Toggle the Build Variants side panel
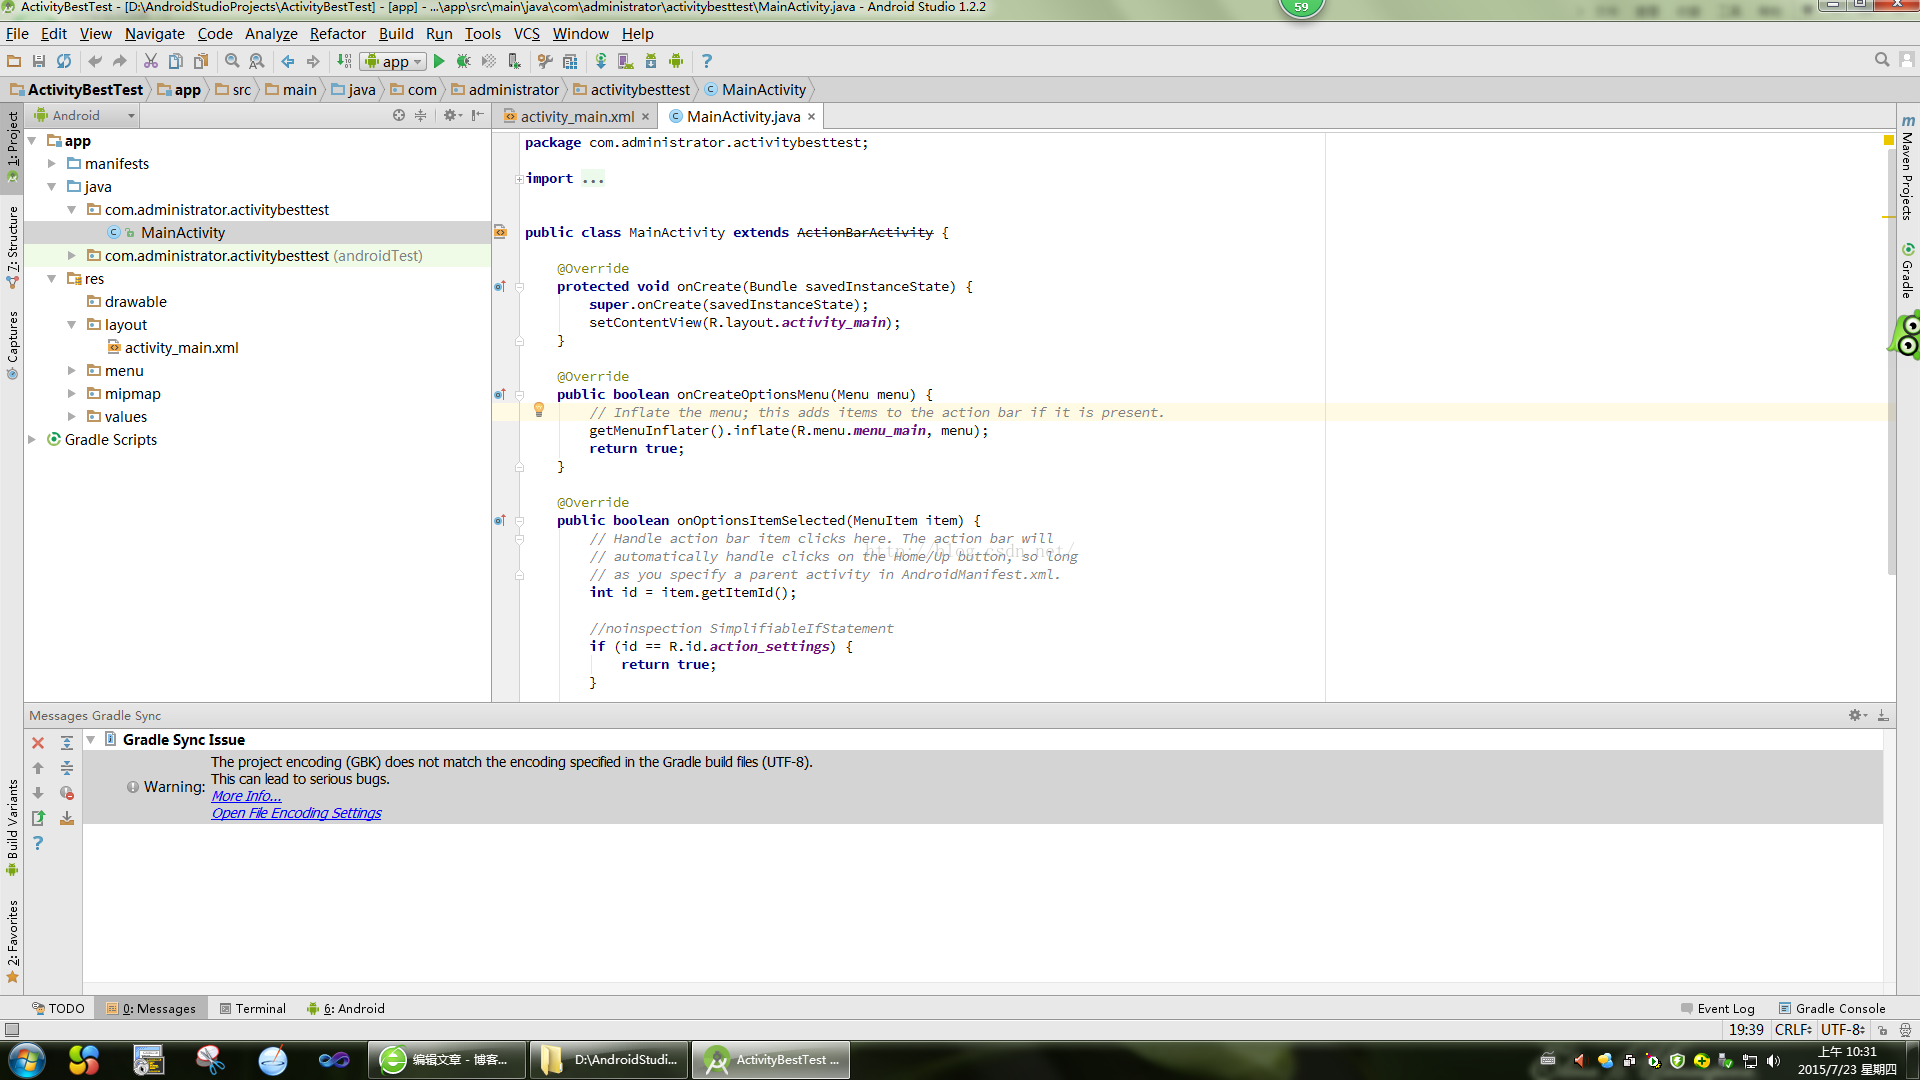1920x1080 pixels. [12, 828]
